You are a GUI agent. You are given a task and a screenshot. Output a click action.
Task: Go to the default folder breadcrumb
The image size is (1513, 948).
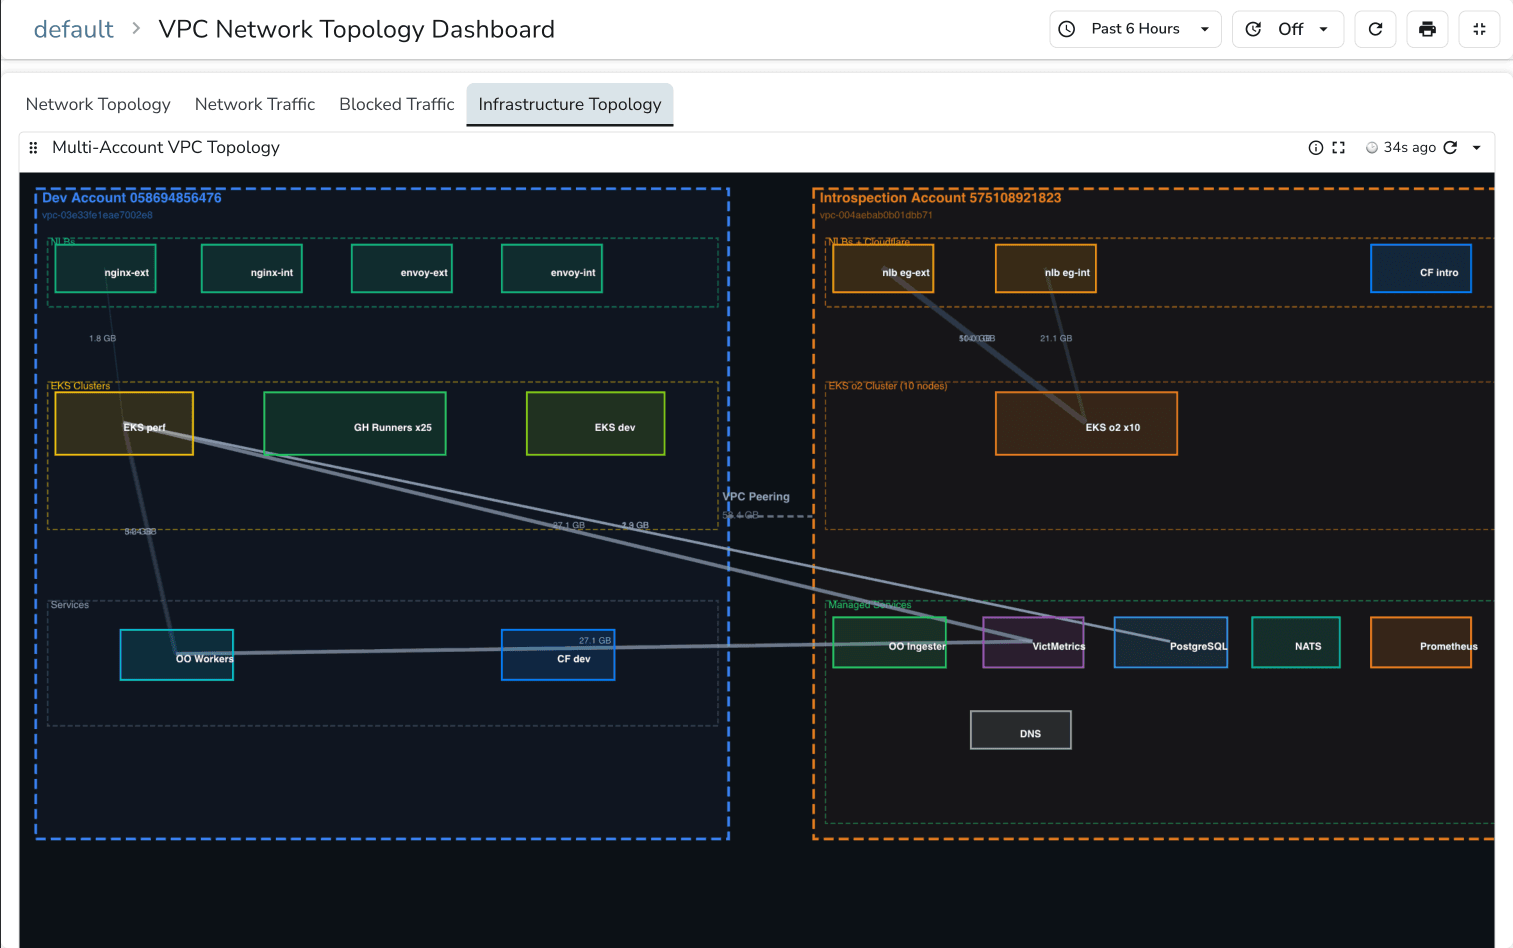click(x=74, y=29)
